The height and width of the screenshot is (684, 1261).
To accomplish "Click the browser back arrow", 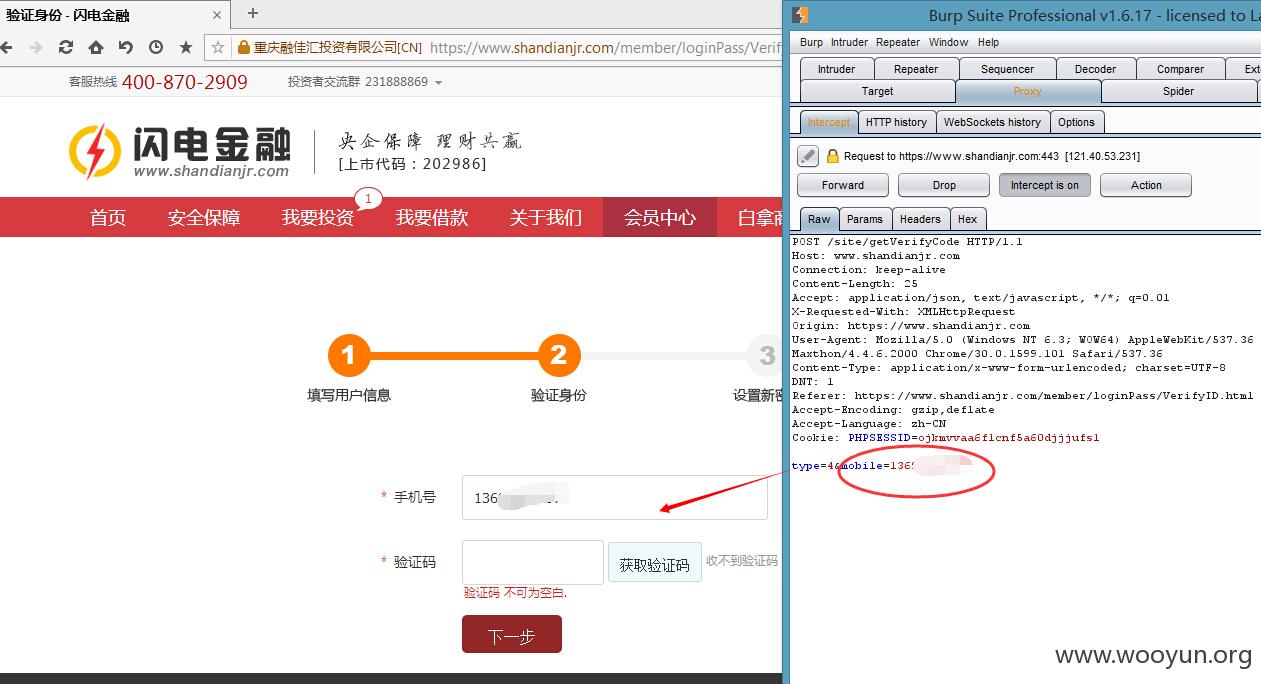I will click(x=7, y=47).
